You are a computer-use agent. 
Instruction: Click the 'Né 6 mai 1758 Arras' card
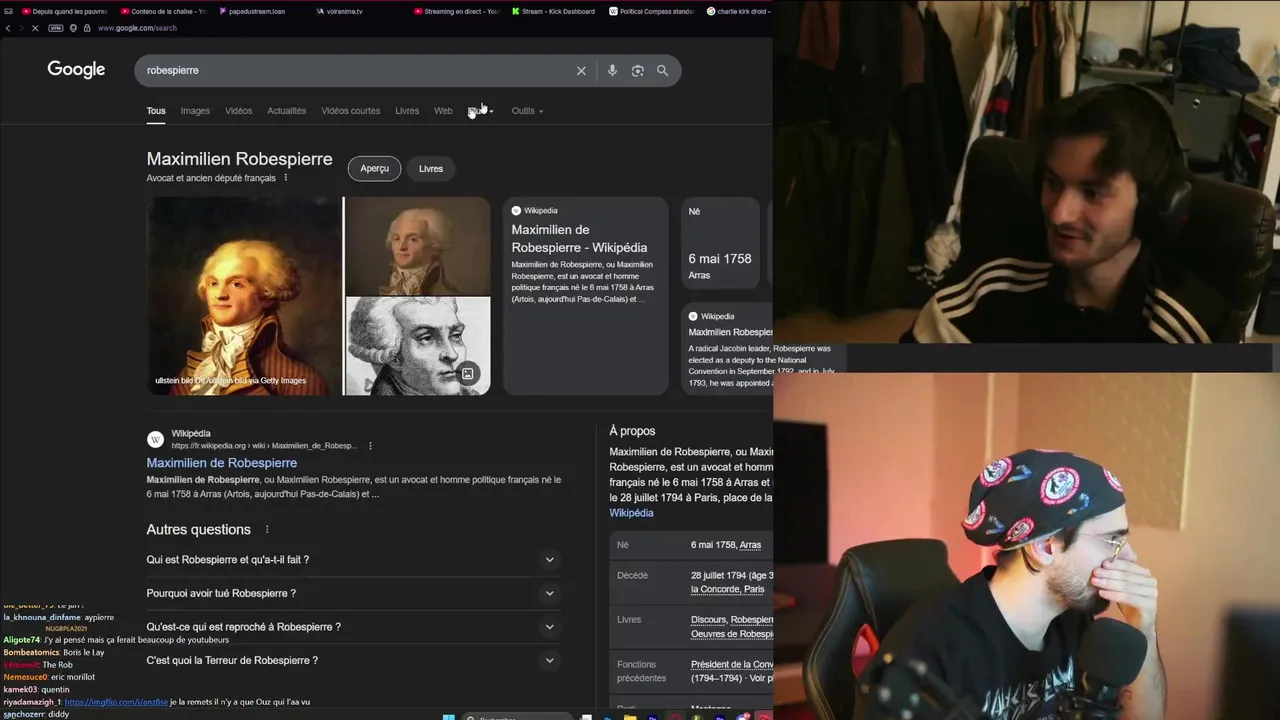721,243
